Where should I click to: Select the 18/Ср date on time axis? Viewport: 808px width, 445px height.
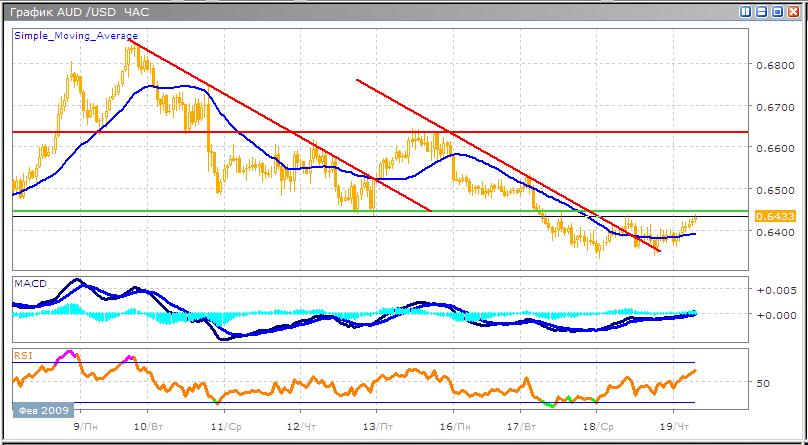point(597,426)
